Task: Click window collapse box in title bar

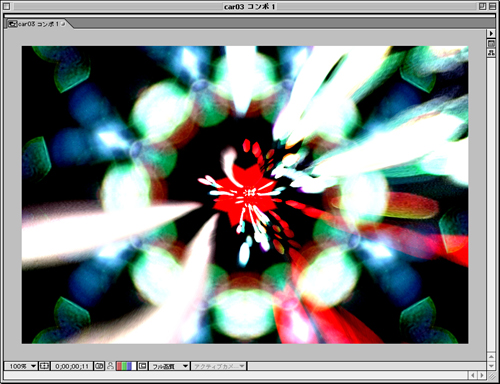Action: click(x=492, y=6)
